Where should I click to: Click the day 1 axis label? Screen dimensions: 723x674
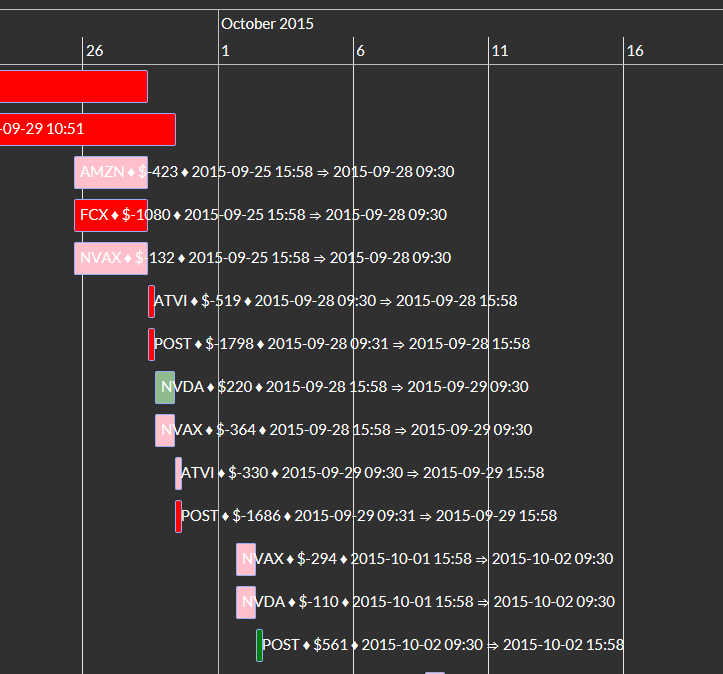click(x=225, y=51)
